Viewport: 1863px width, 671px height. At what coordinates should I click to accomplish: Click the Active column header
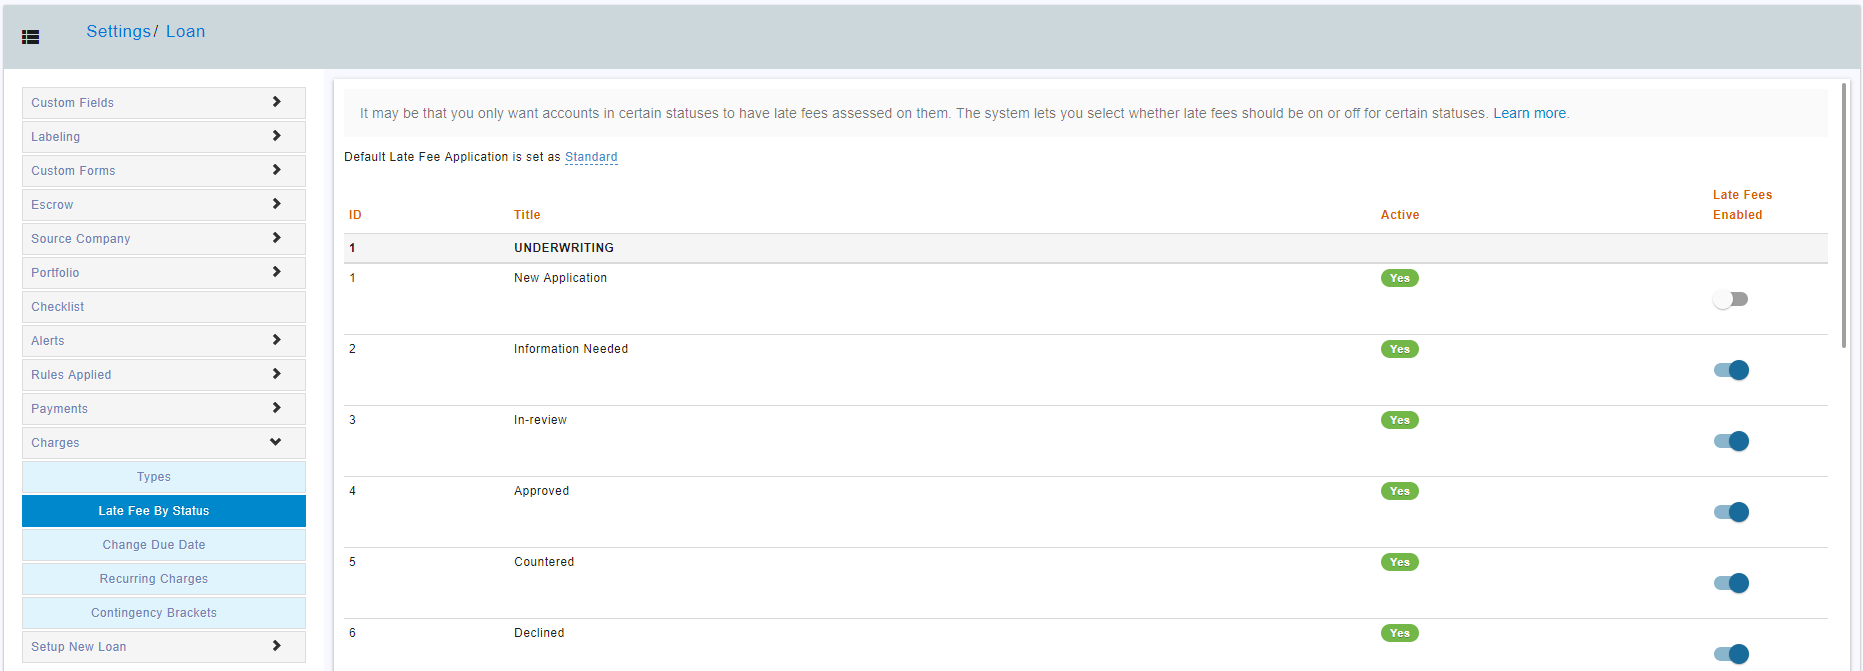pos(1400,215)
